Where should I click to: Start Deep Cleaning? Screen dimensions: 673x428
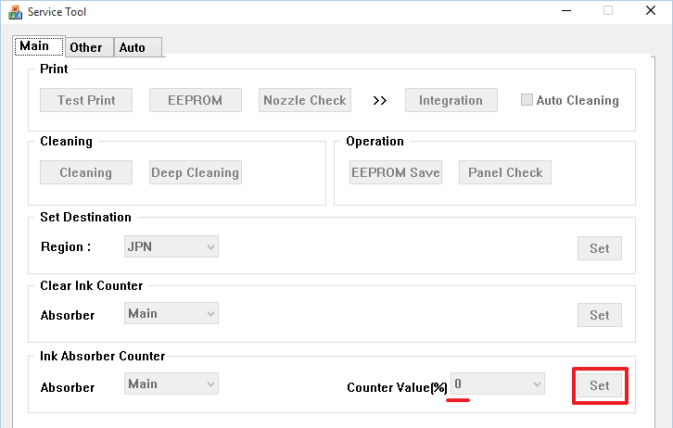(195, 172)
